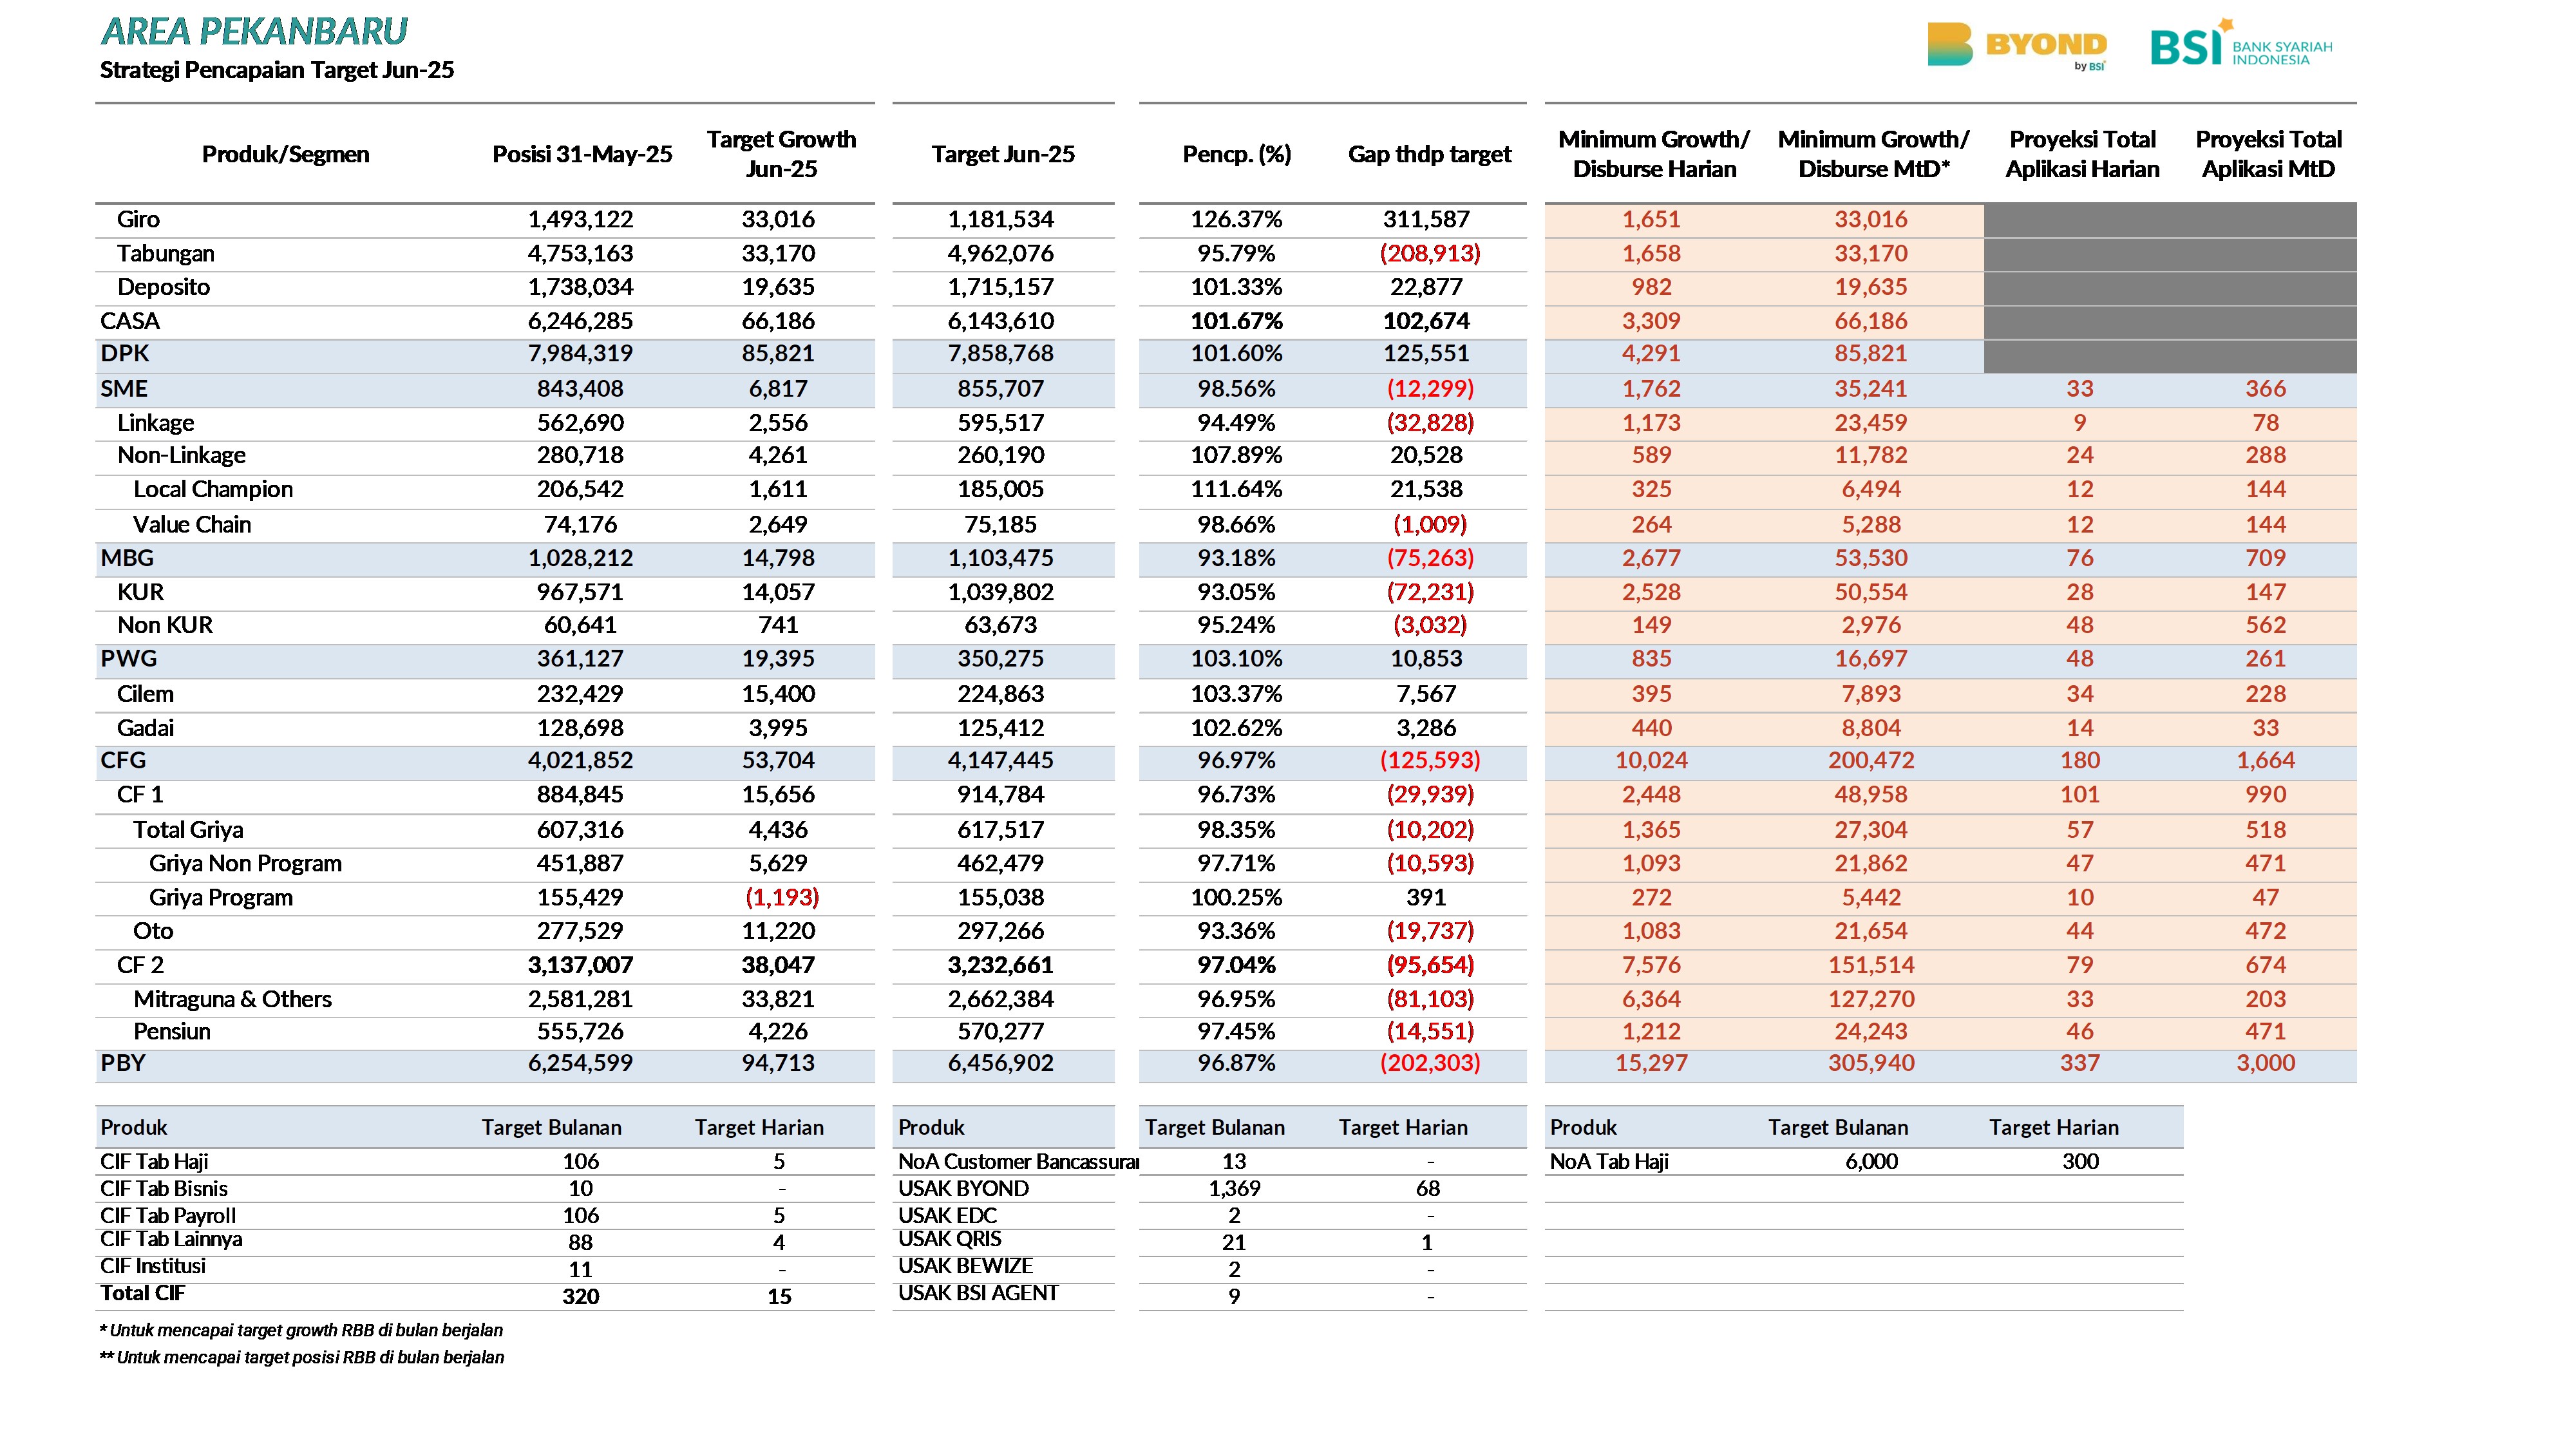Click USAK BYOND monthly target 1,369
This screenshot has height=1449, width=2576.
(x=1234, y=1188)
